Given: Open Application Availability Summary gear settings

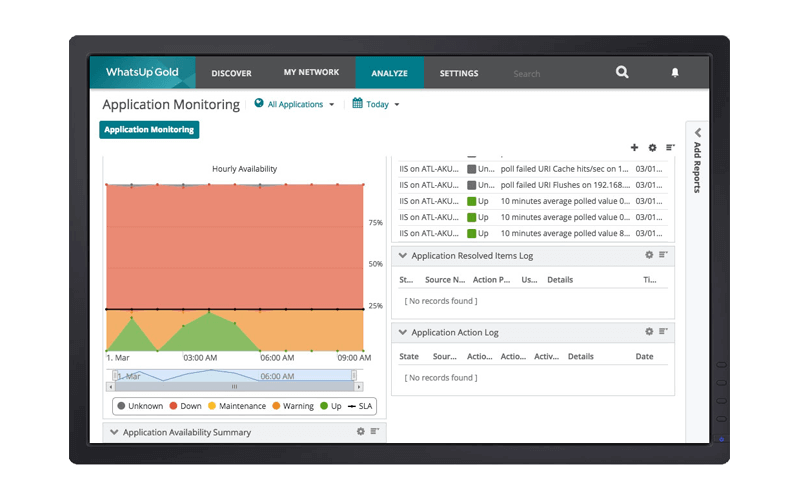Looking at the screenshot, I should [x=361, y=431].
